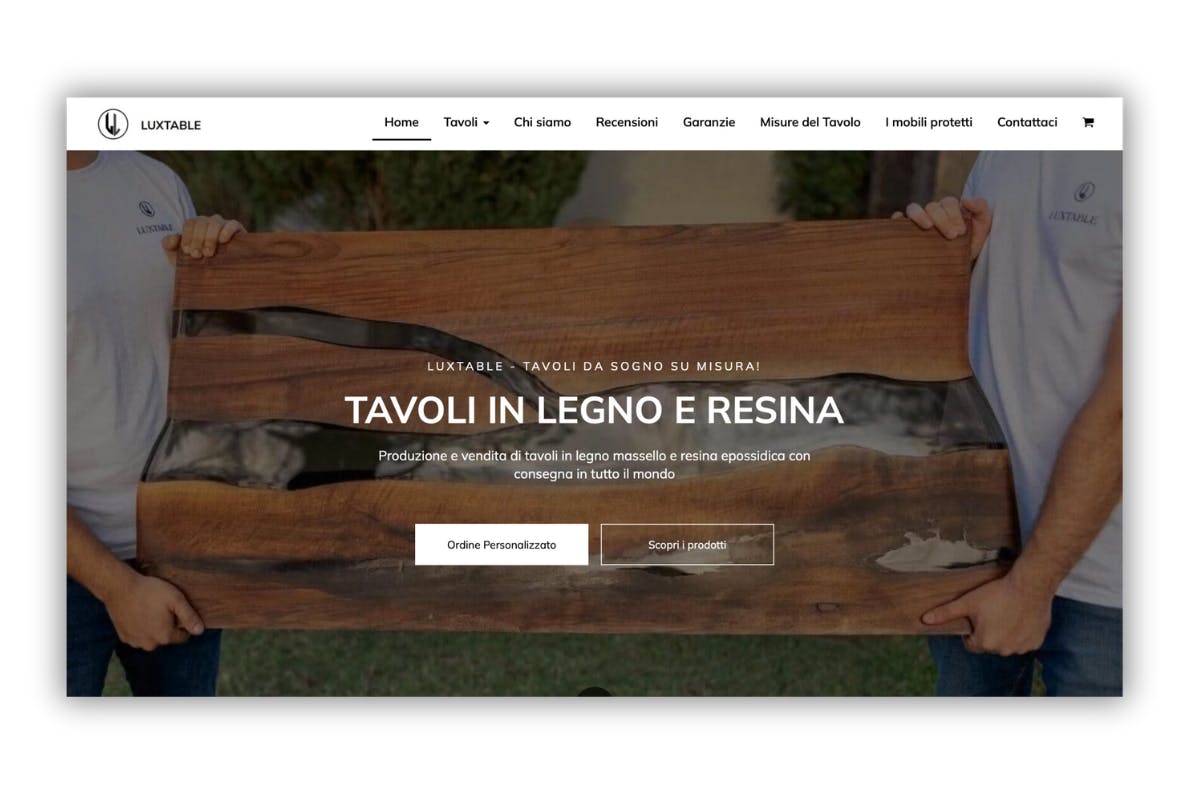Open Misure del Tavolo page
The width and height of the screenshot is (1200, 800).
tap(810, 122)
